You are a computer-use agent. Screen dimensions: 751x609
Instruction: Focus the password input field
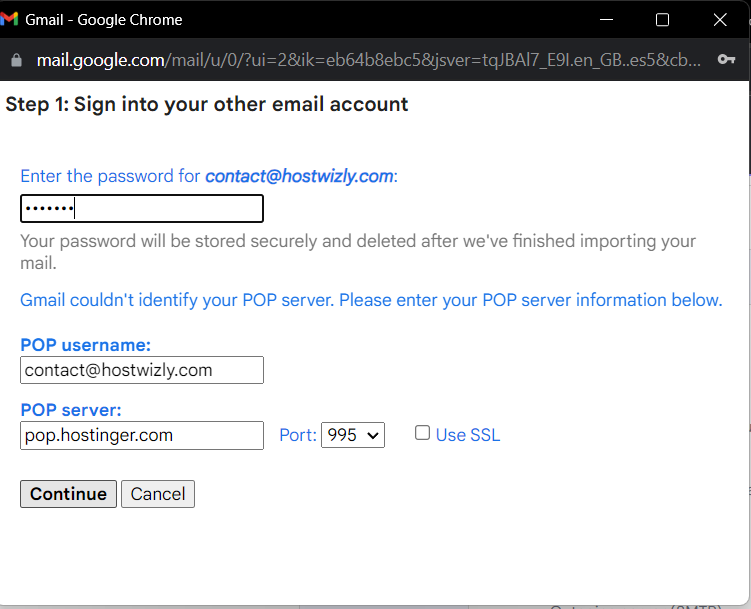pyautogui.click(x=142, y=208)
